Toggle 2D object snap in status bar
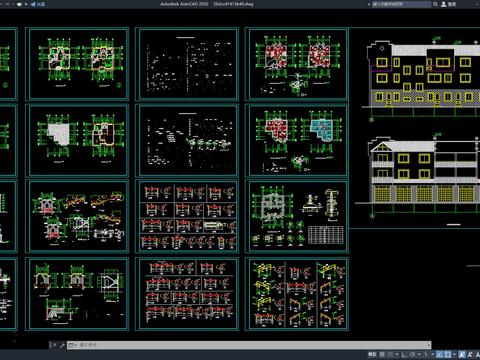Image resolution: width=480 pixels, height=360 pixels. tap(448, 354)
